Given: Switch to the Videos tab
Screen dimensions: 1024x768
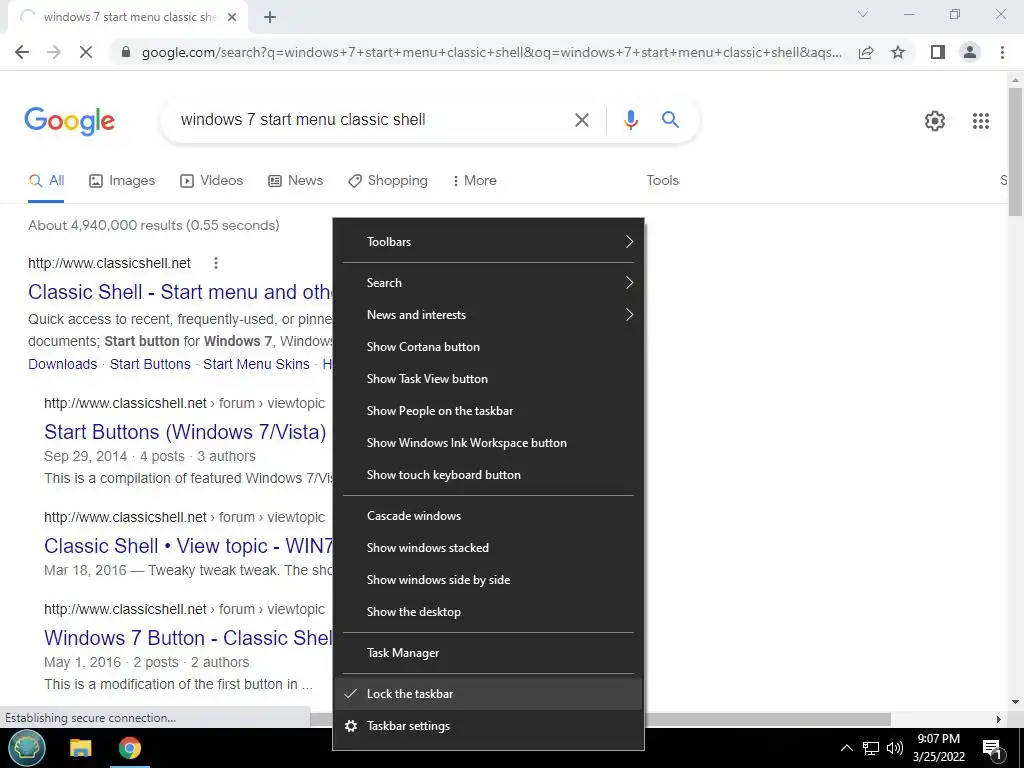Looking at the screenshot, I should click(x=212, y=180).
